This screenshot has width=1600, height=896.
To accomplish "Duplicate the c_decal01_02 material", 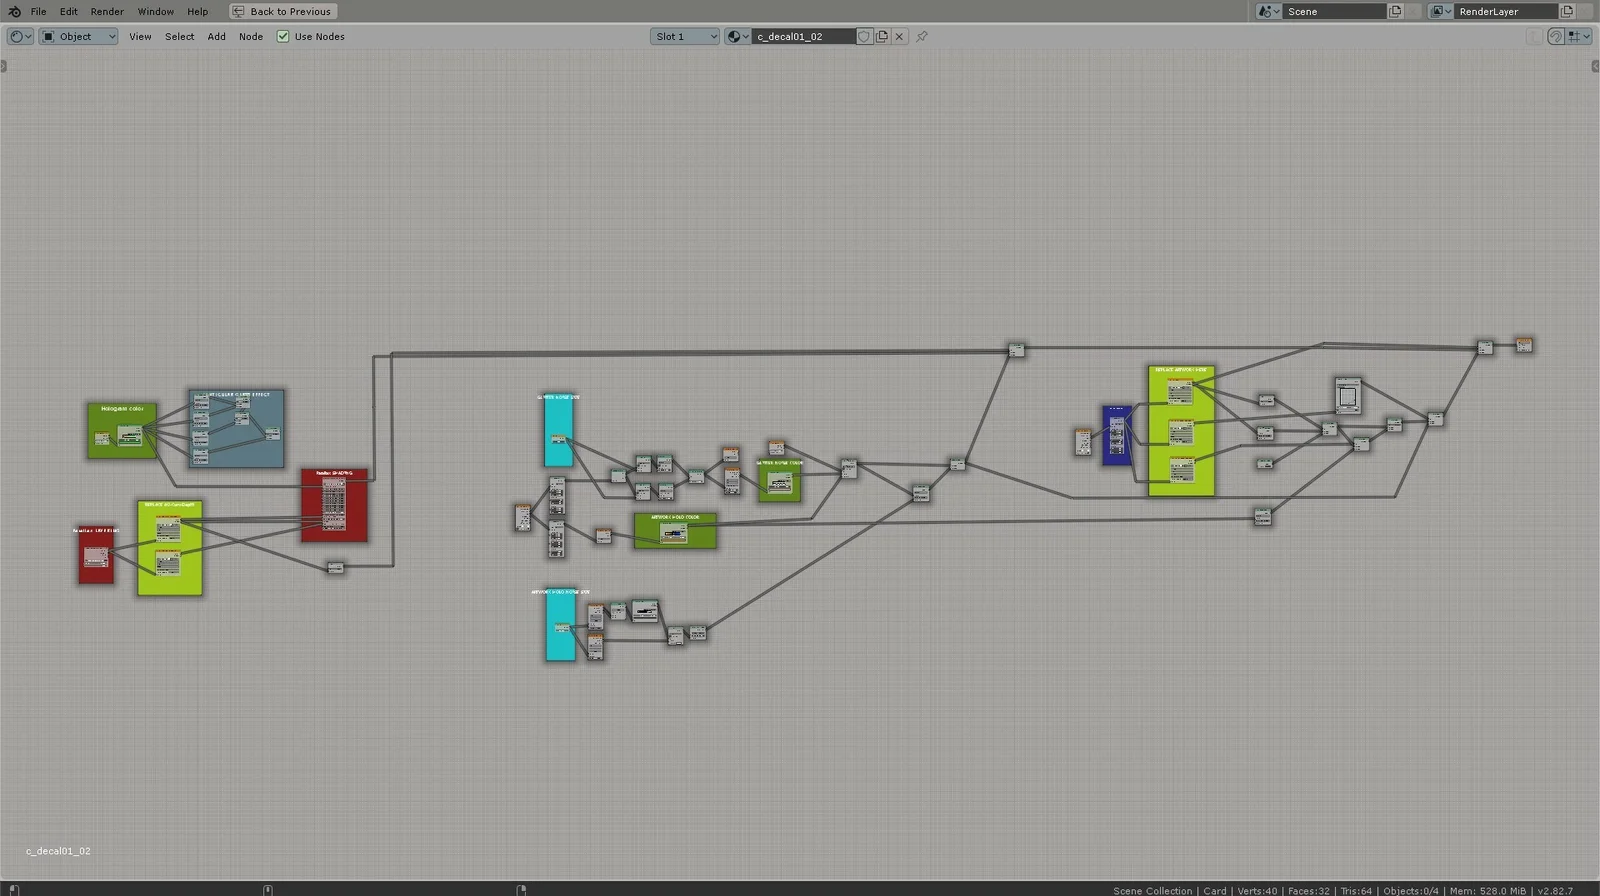I will (x=882, y=36).
